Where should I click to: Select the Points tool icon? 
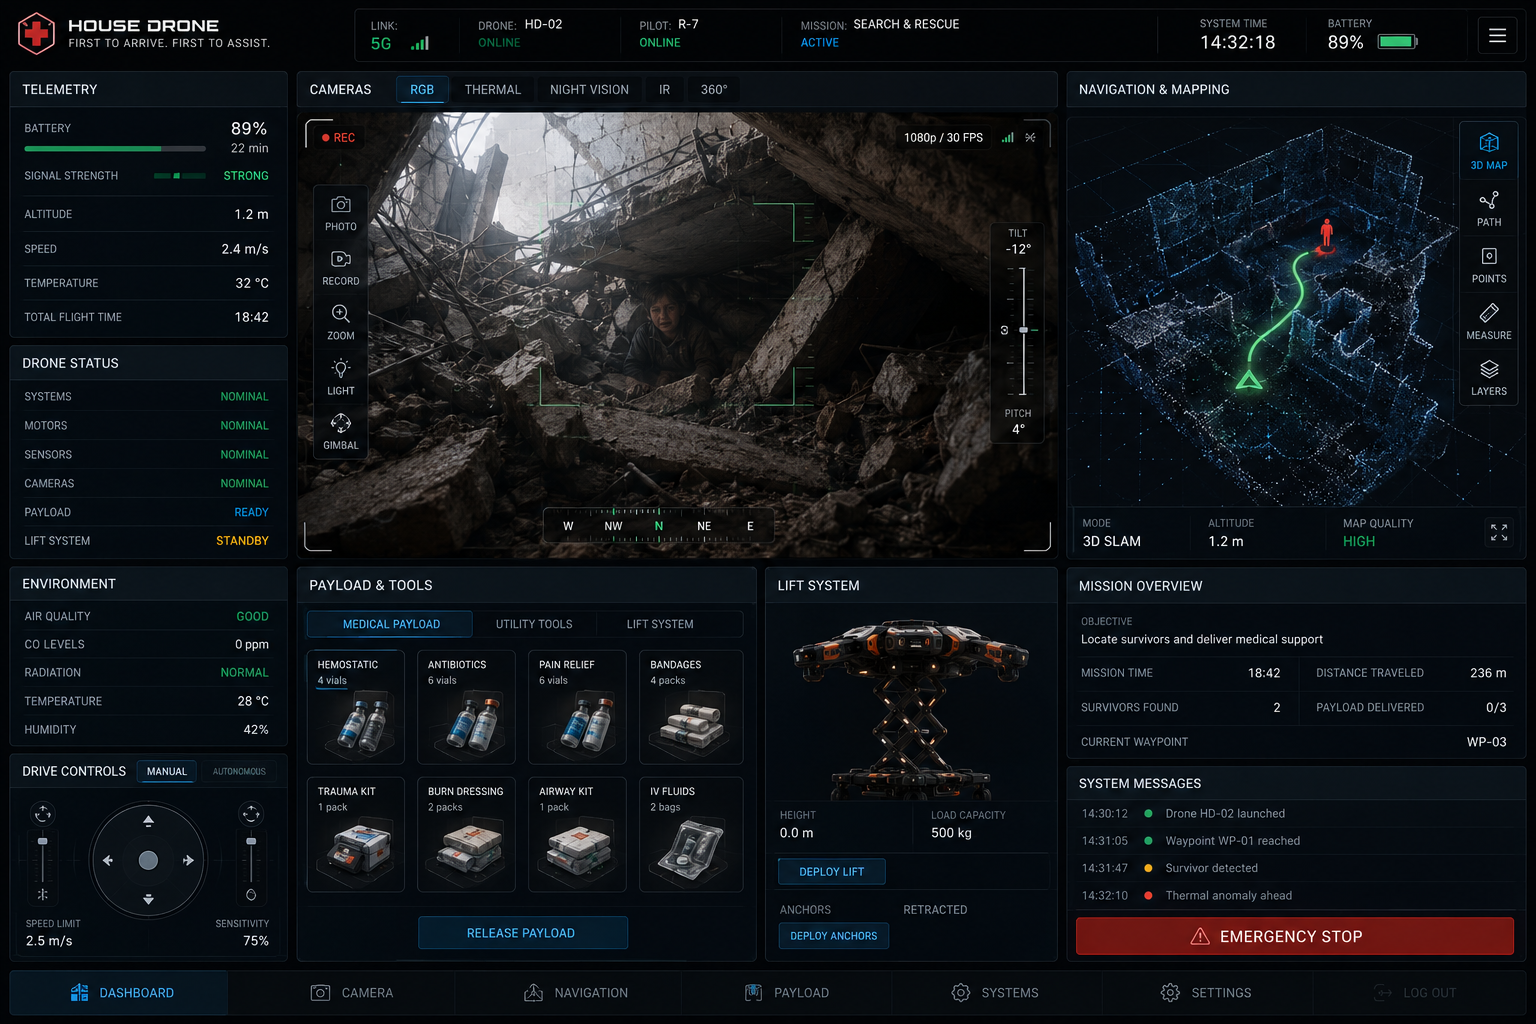tap(1489, 265)
